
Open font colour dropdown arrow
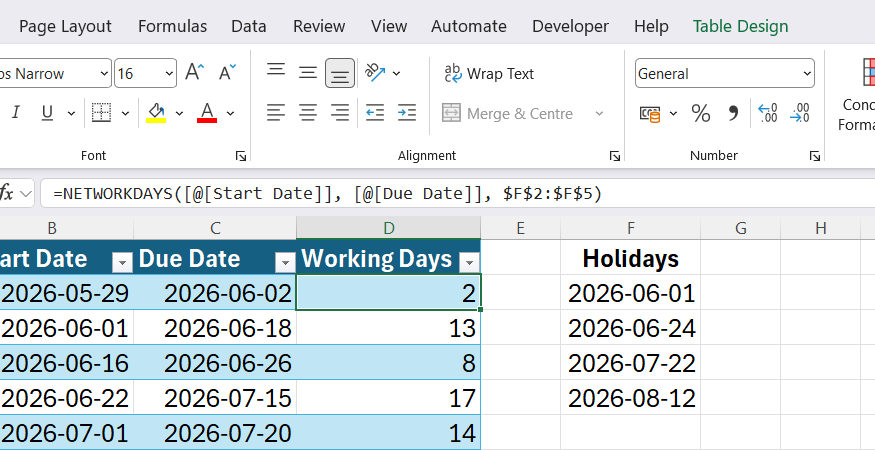[230, 114]
